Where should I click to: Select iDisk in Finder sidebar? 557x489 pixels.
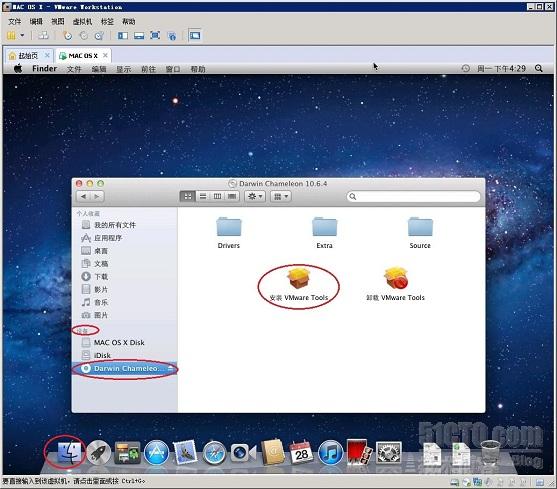pos(124,355)
